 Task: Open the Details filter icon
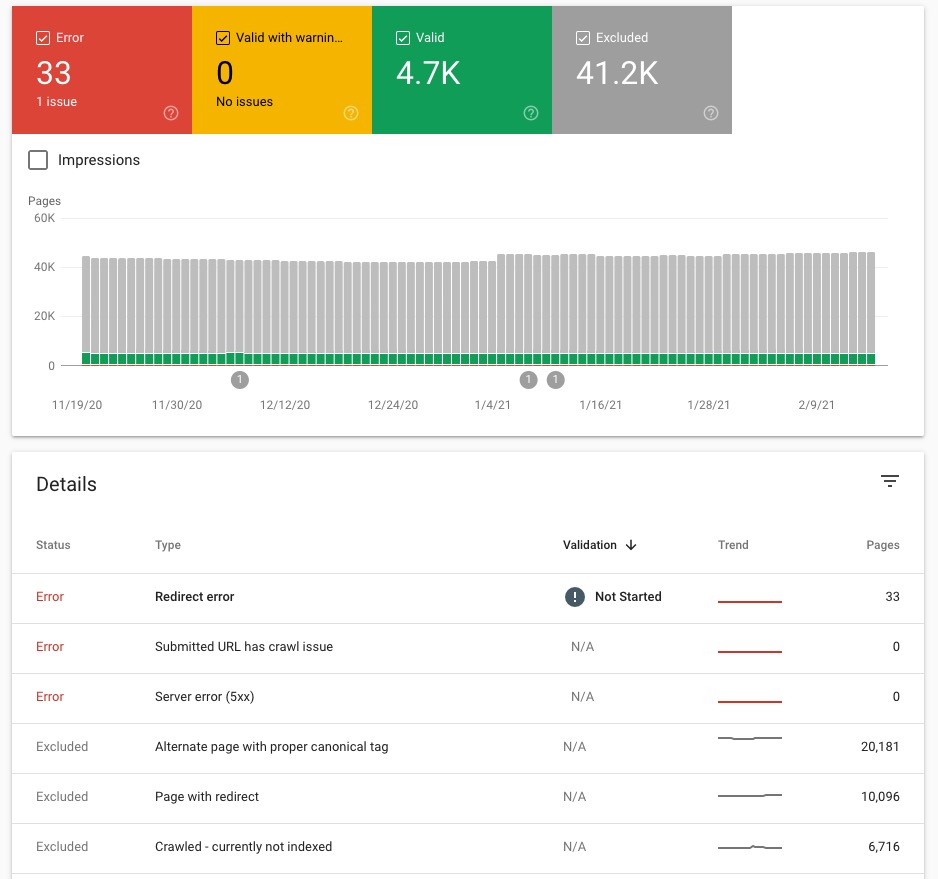pos(890,481)
